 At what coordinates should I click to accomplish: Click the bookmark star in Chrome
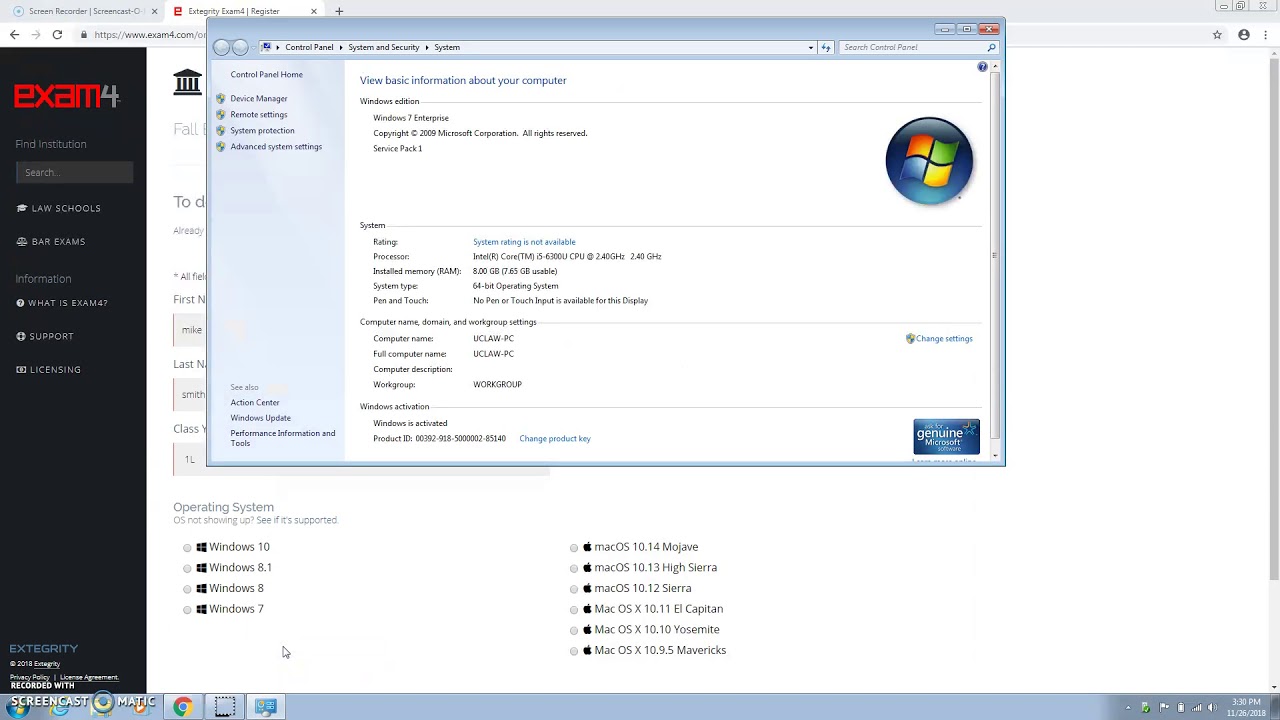(x=1217, y=34)
